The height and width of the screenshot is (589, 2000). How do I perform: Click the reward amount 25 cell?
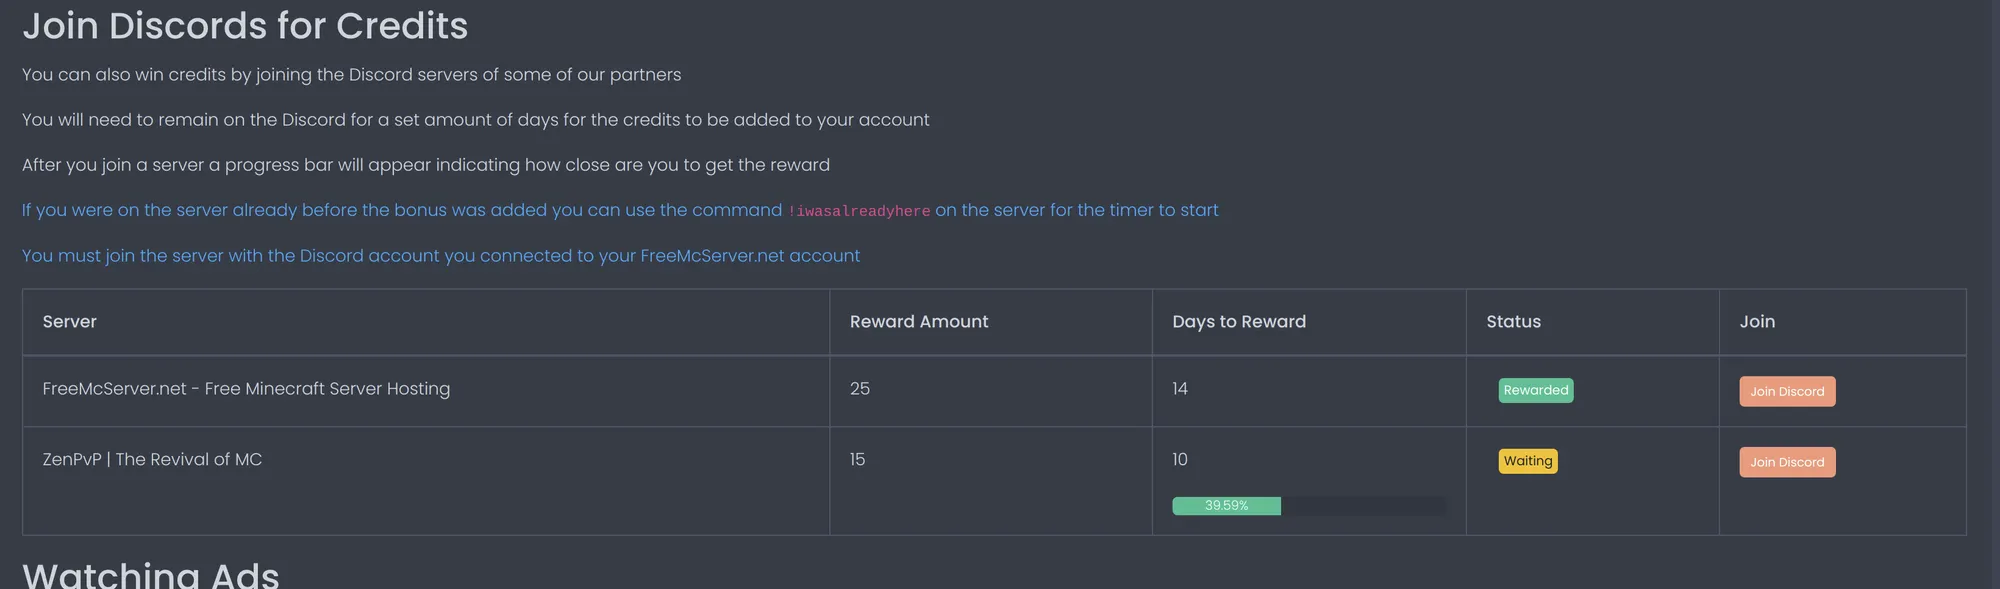point(860,389)
